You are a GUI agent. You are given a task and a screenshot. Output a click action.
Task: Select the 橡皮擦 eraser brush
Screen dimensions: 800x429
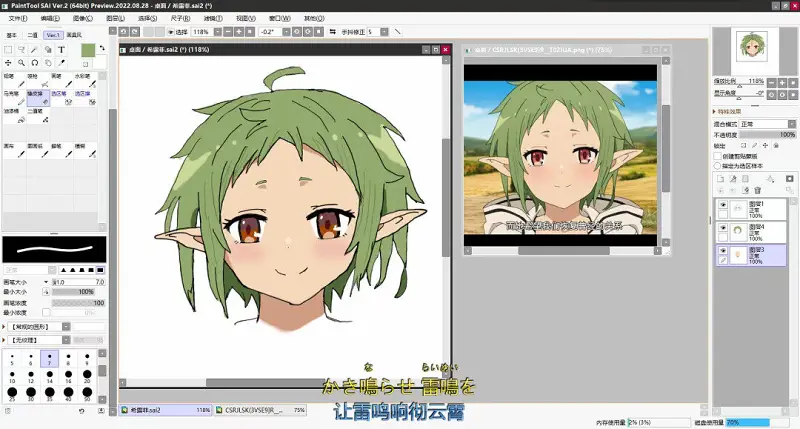click(x=38, y=98)
